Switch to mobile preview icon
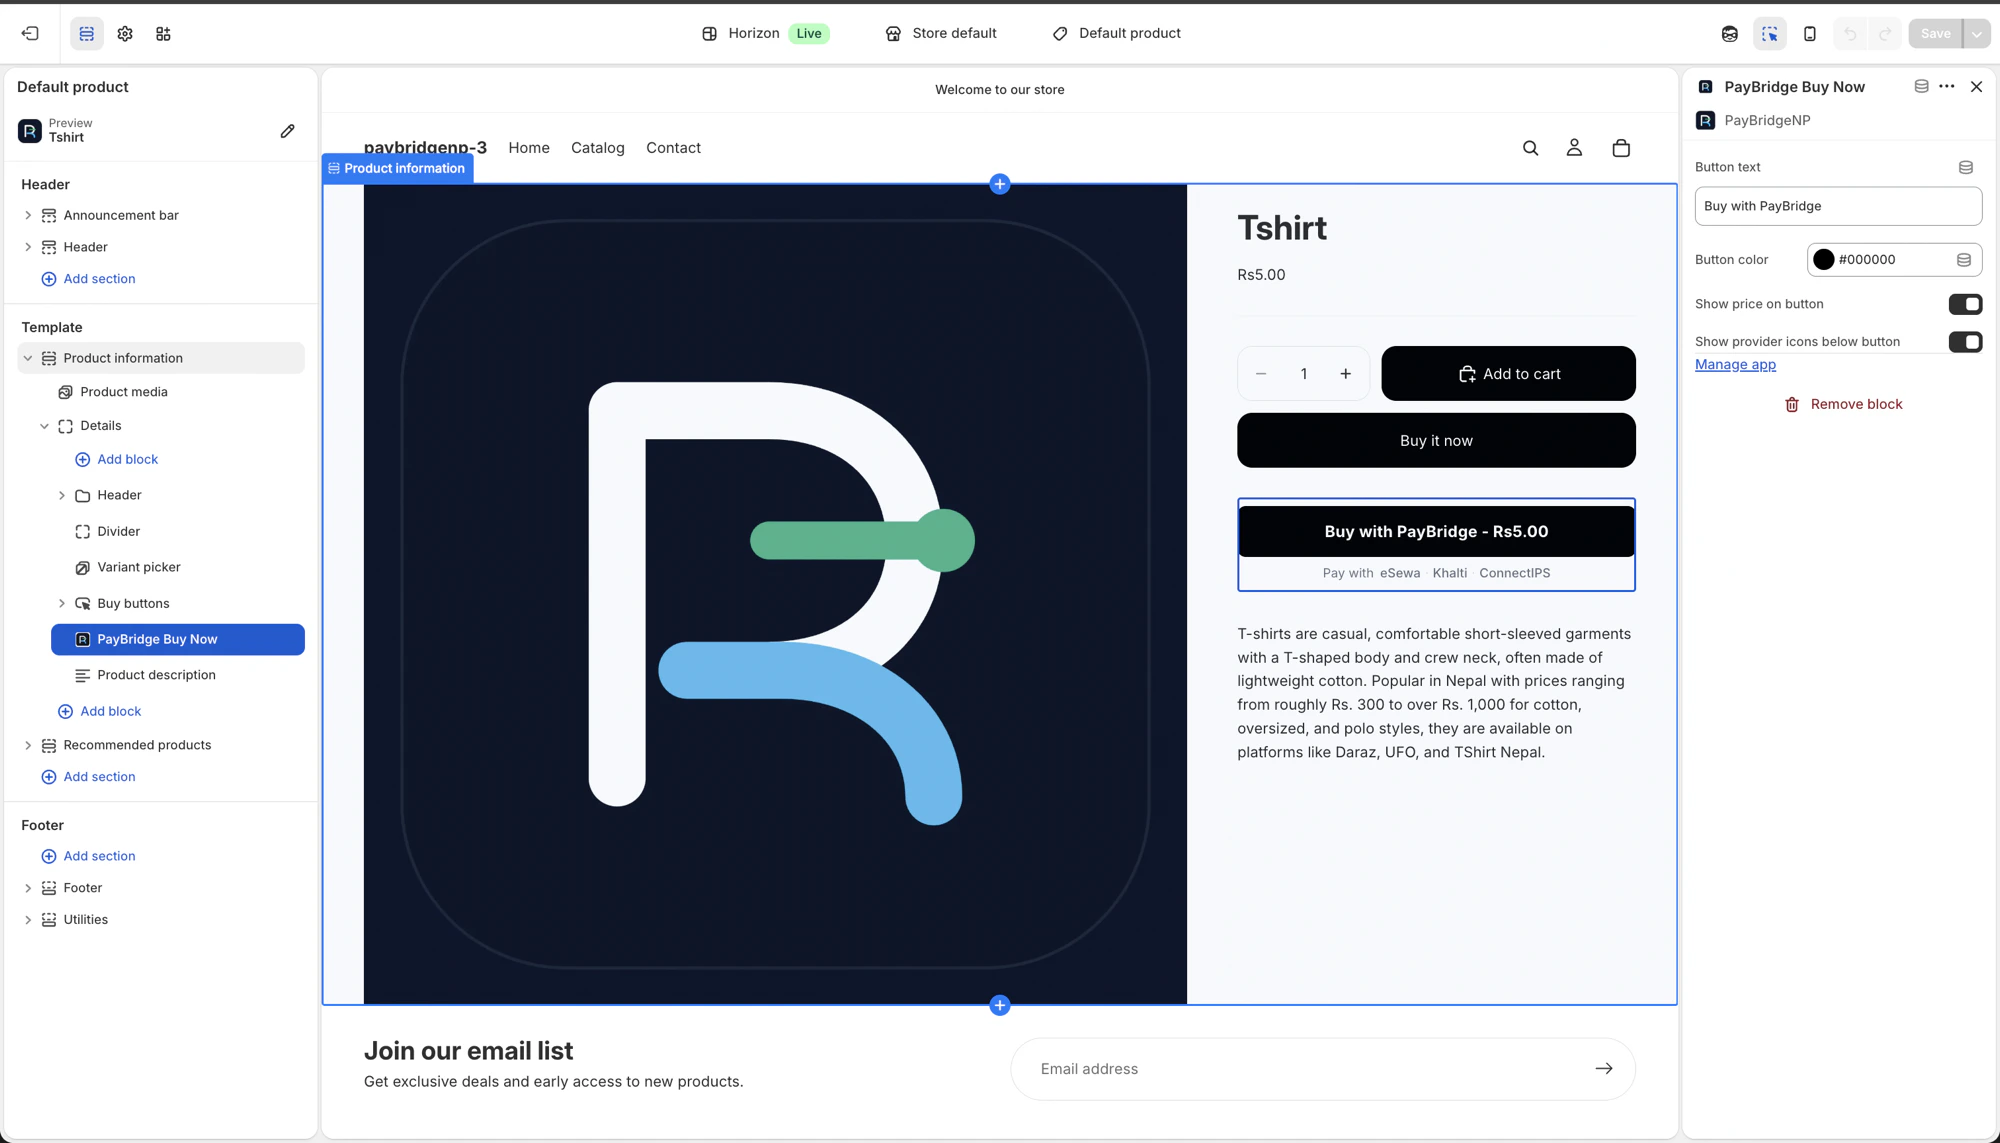 coord(1810,34)
